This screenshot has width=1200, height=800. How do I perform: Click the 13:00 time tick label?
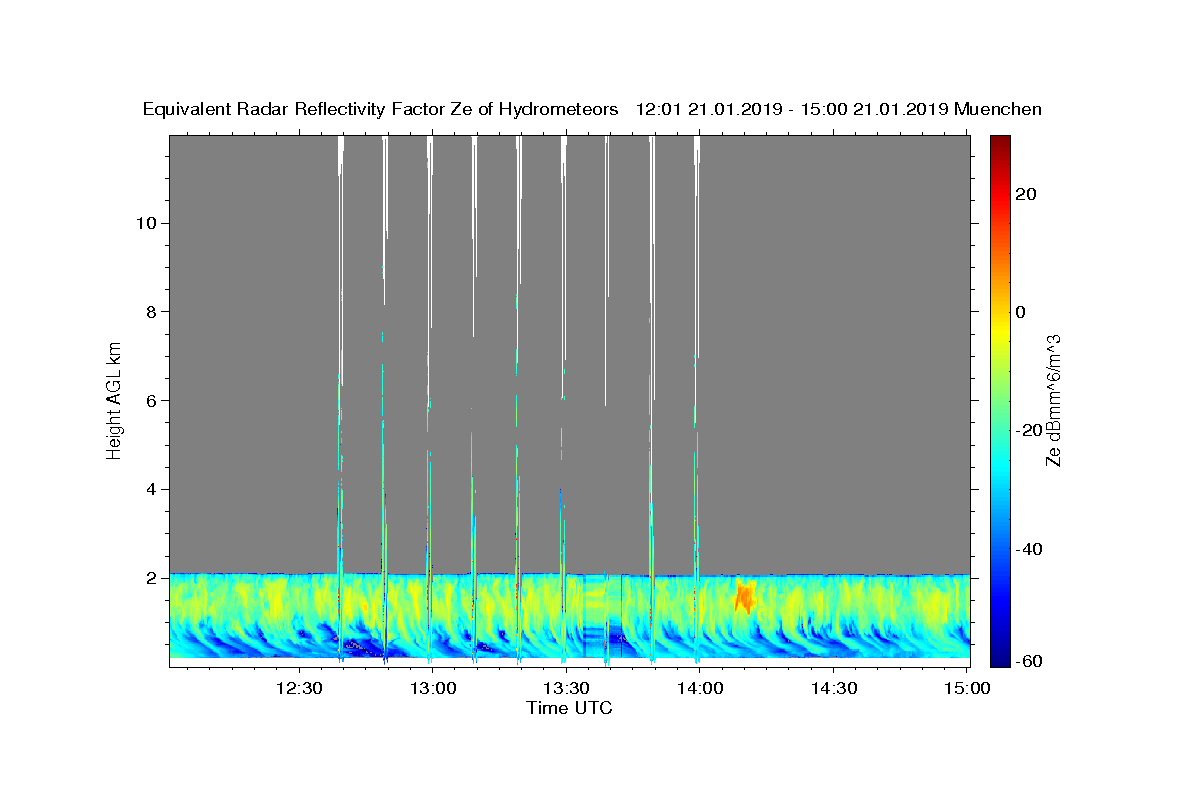(x=433, y=688)
